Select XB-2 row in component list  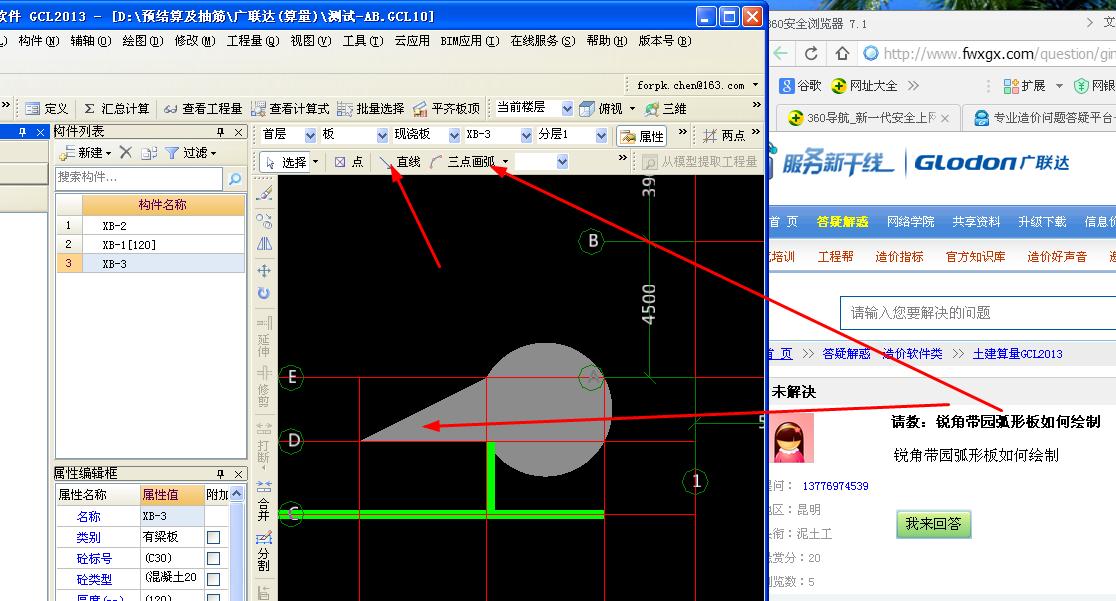[151, 226]
